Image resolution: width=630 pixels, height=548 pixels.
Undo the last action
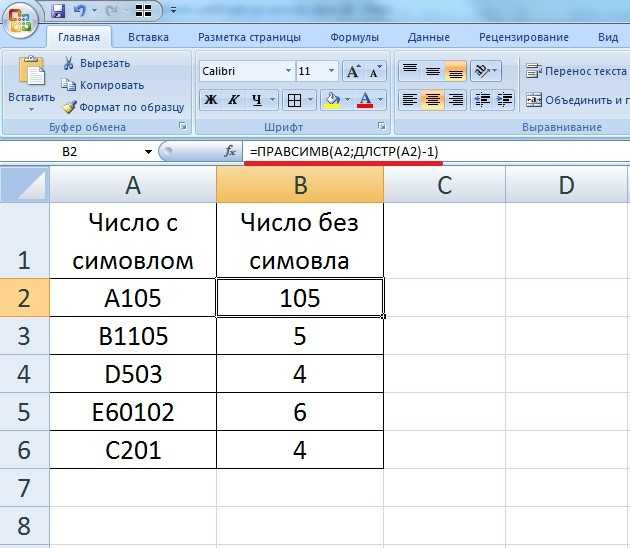coord(80,10)
